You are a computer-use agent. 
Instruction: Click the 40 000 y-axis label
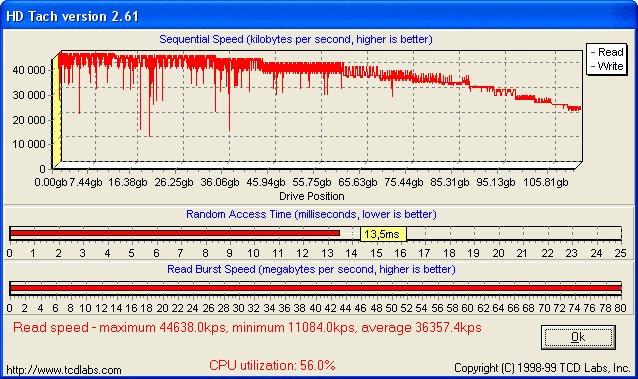point(29,70)
